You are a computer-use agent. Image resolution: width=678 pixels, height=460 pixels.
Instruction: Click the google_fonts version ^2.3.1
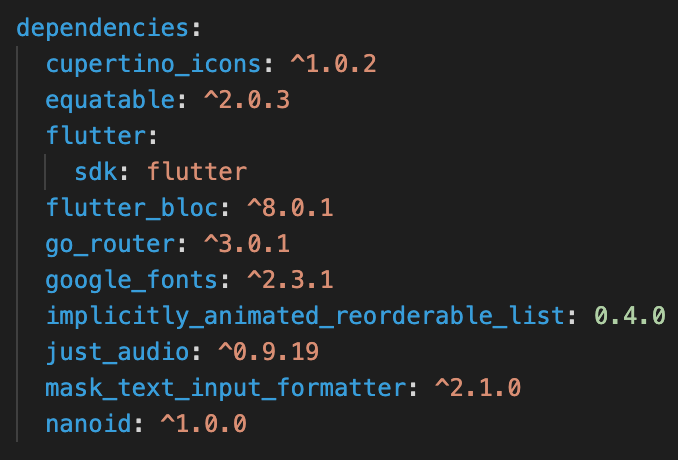pos(290,279)
